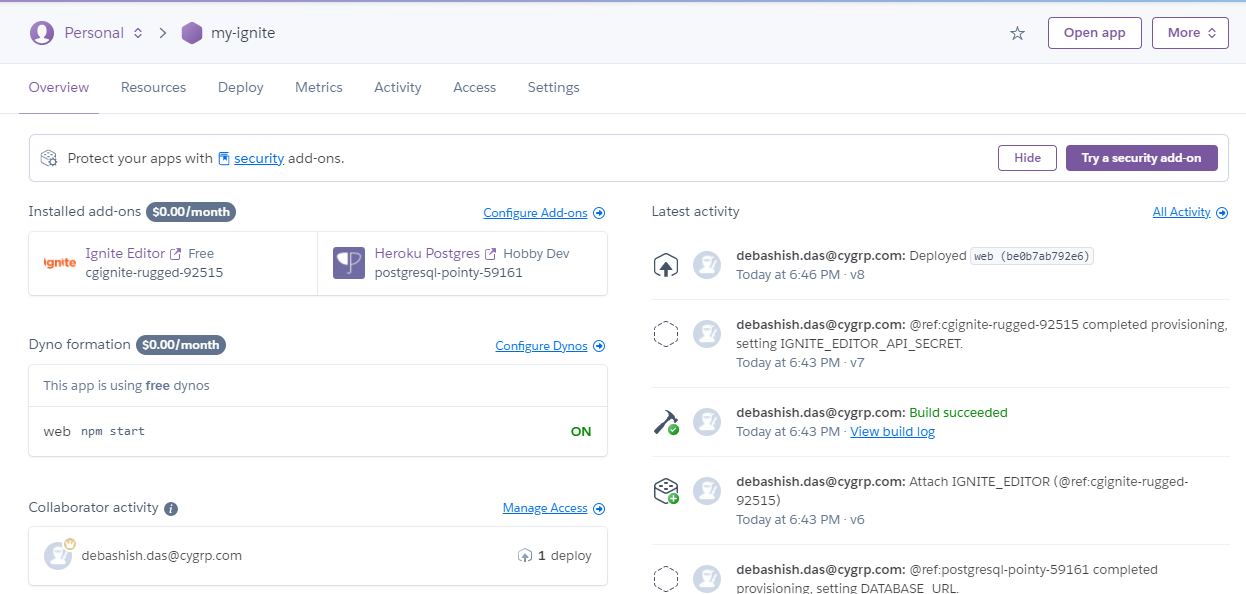
Task: Open the Metrics tab
Action: (x=319, y=87)
